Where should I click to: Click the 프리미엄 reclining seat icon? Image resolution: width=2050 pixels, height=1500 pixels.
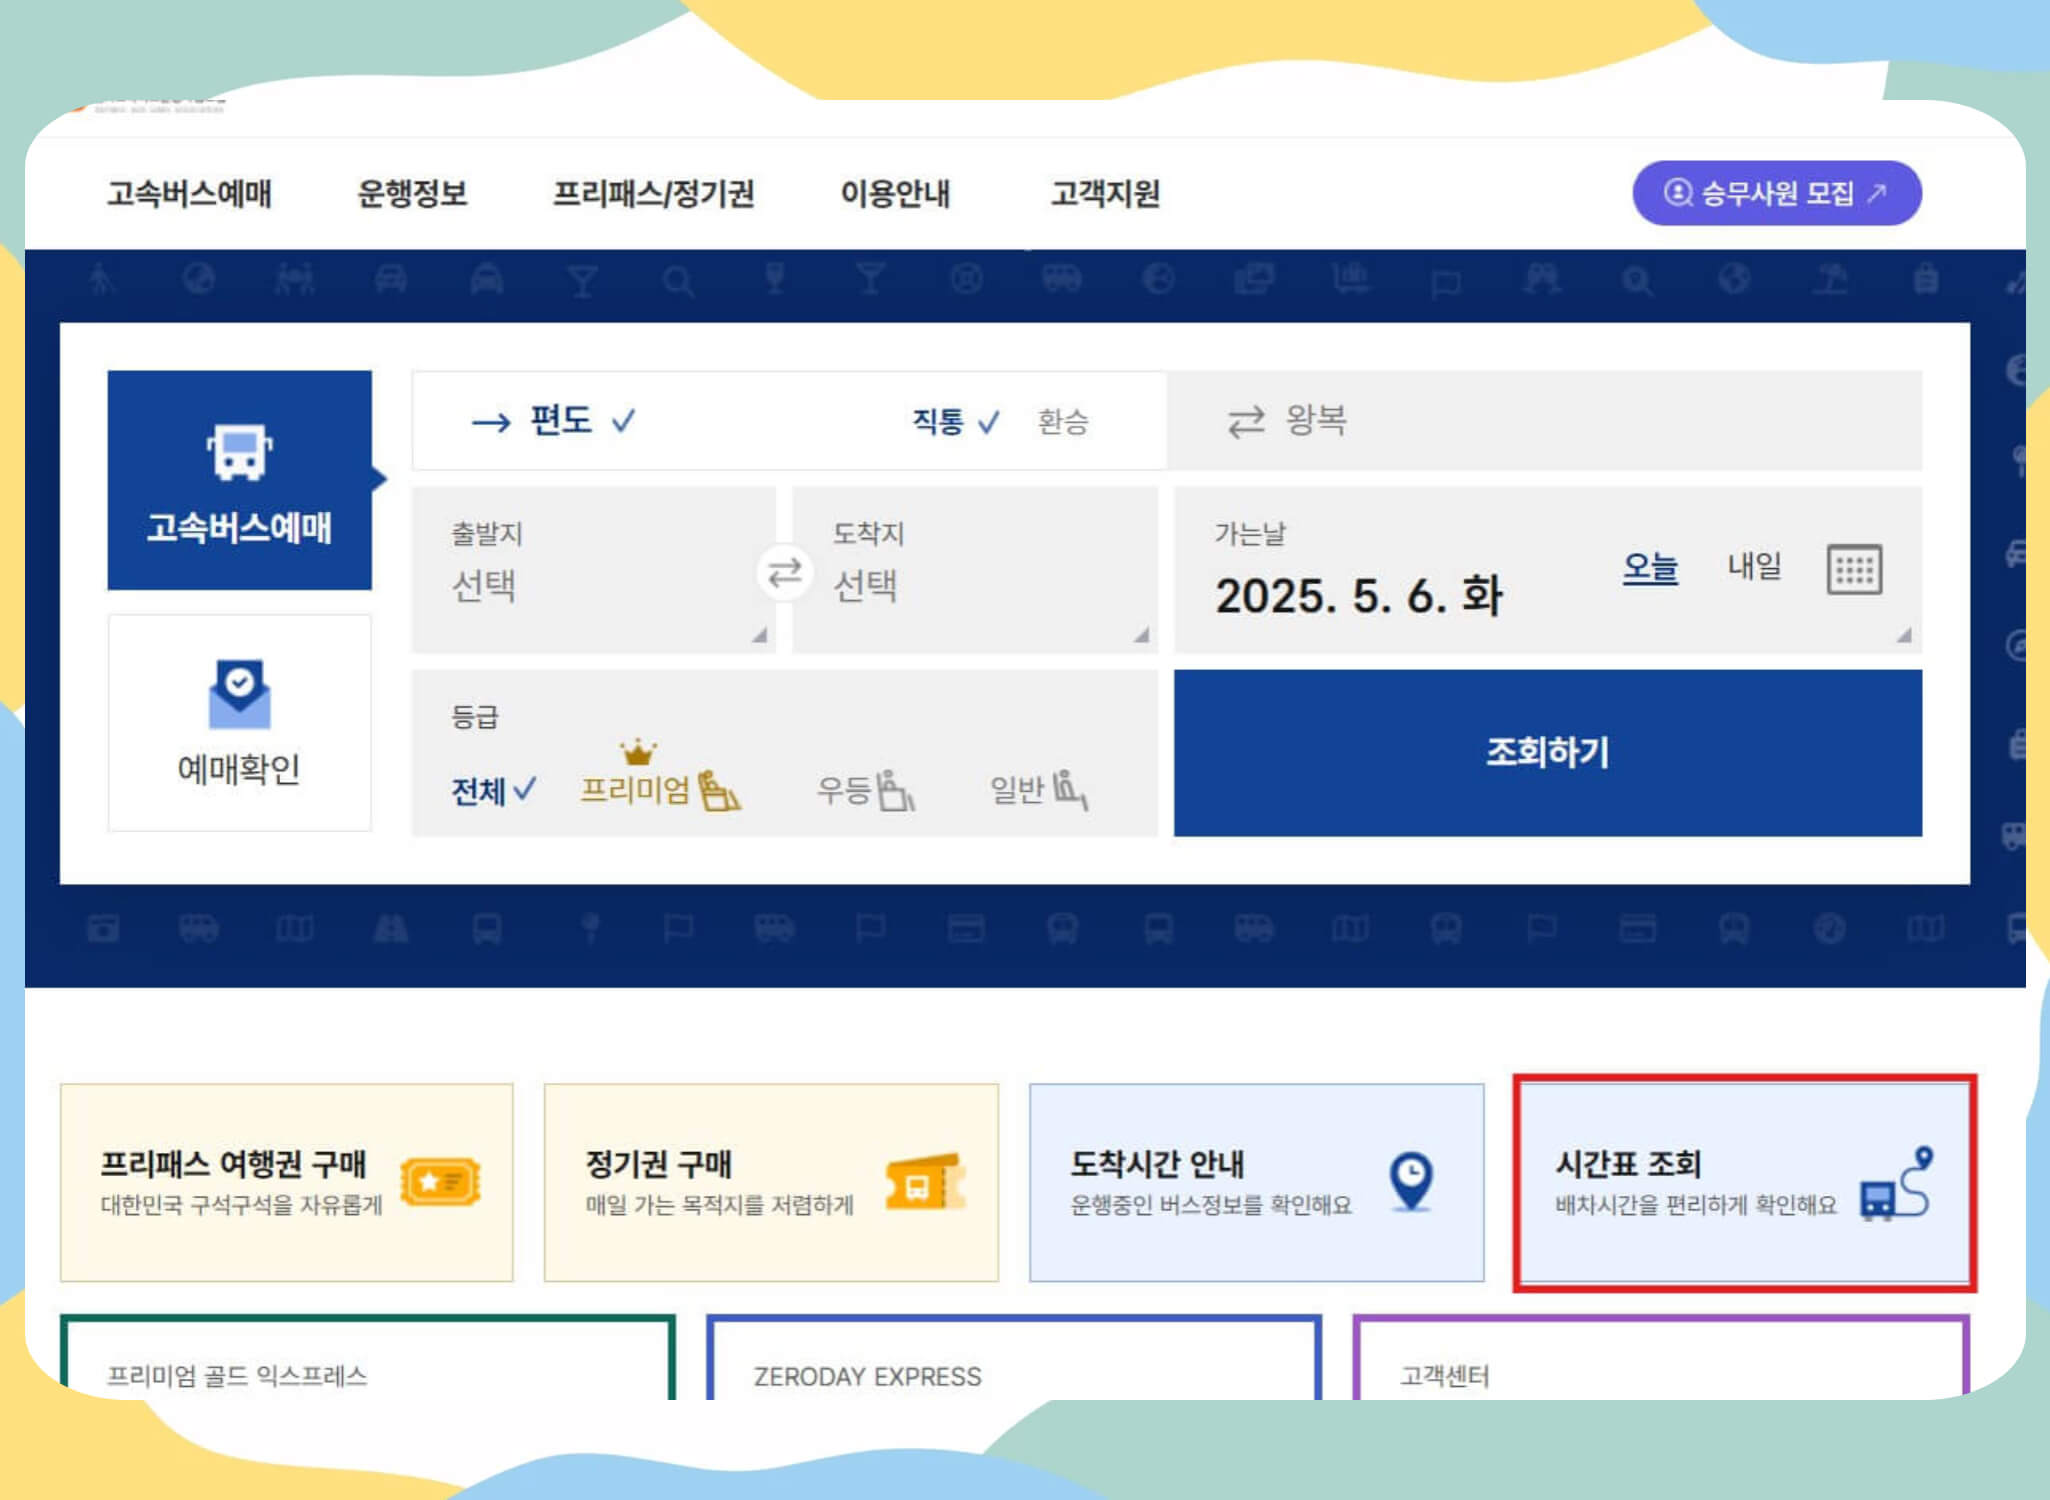coord(719,790)
